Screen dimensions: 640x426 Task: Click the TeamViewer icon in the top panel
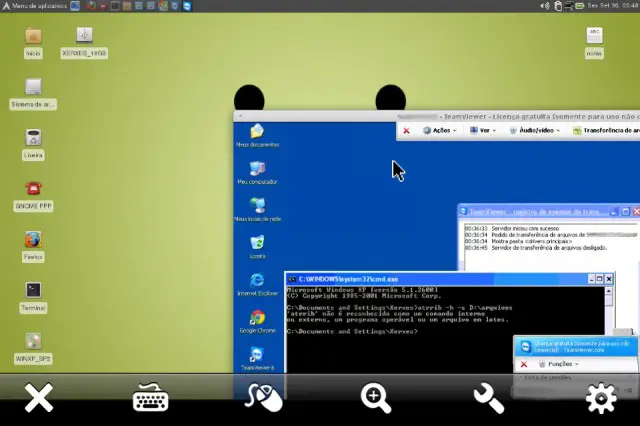coord(187,6)
